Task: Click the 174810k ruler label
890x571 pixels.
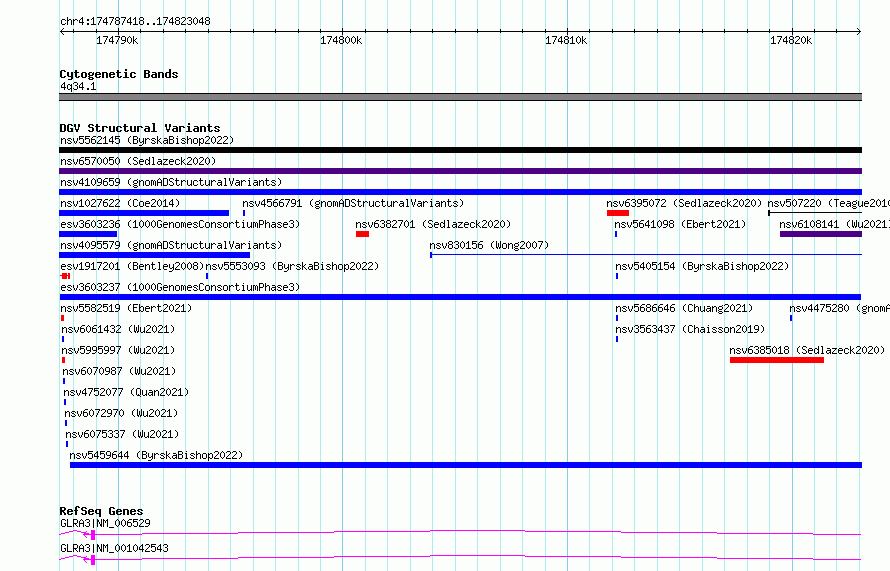Action: 566,40
